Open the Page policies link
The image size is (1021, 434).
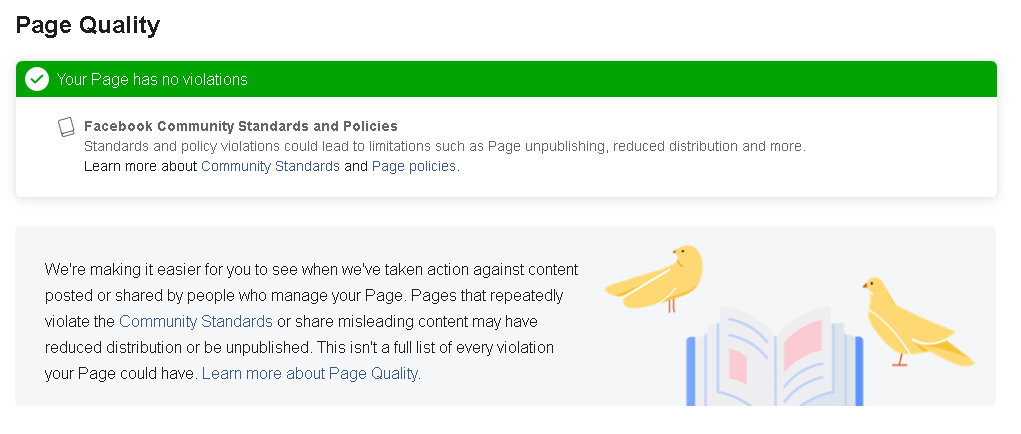413,166
